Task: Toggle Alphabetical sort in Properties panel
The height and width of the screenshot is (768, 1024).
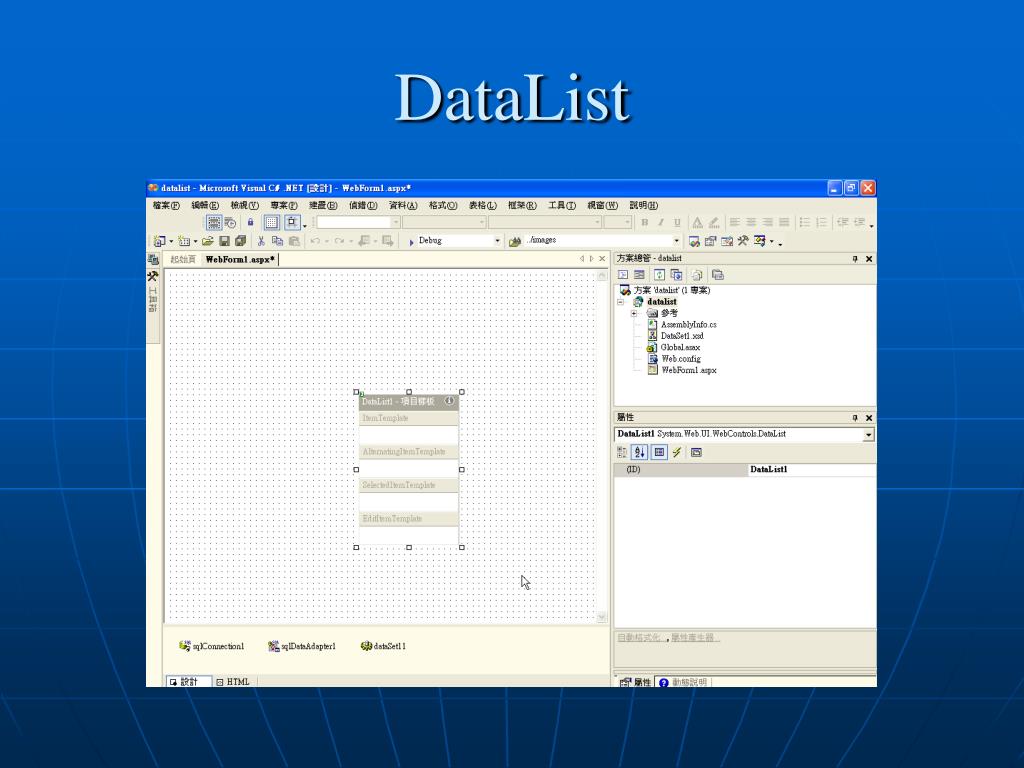Action: pos(639,452)
